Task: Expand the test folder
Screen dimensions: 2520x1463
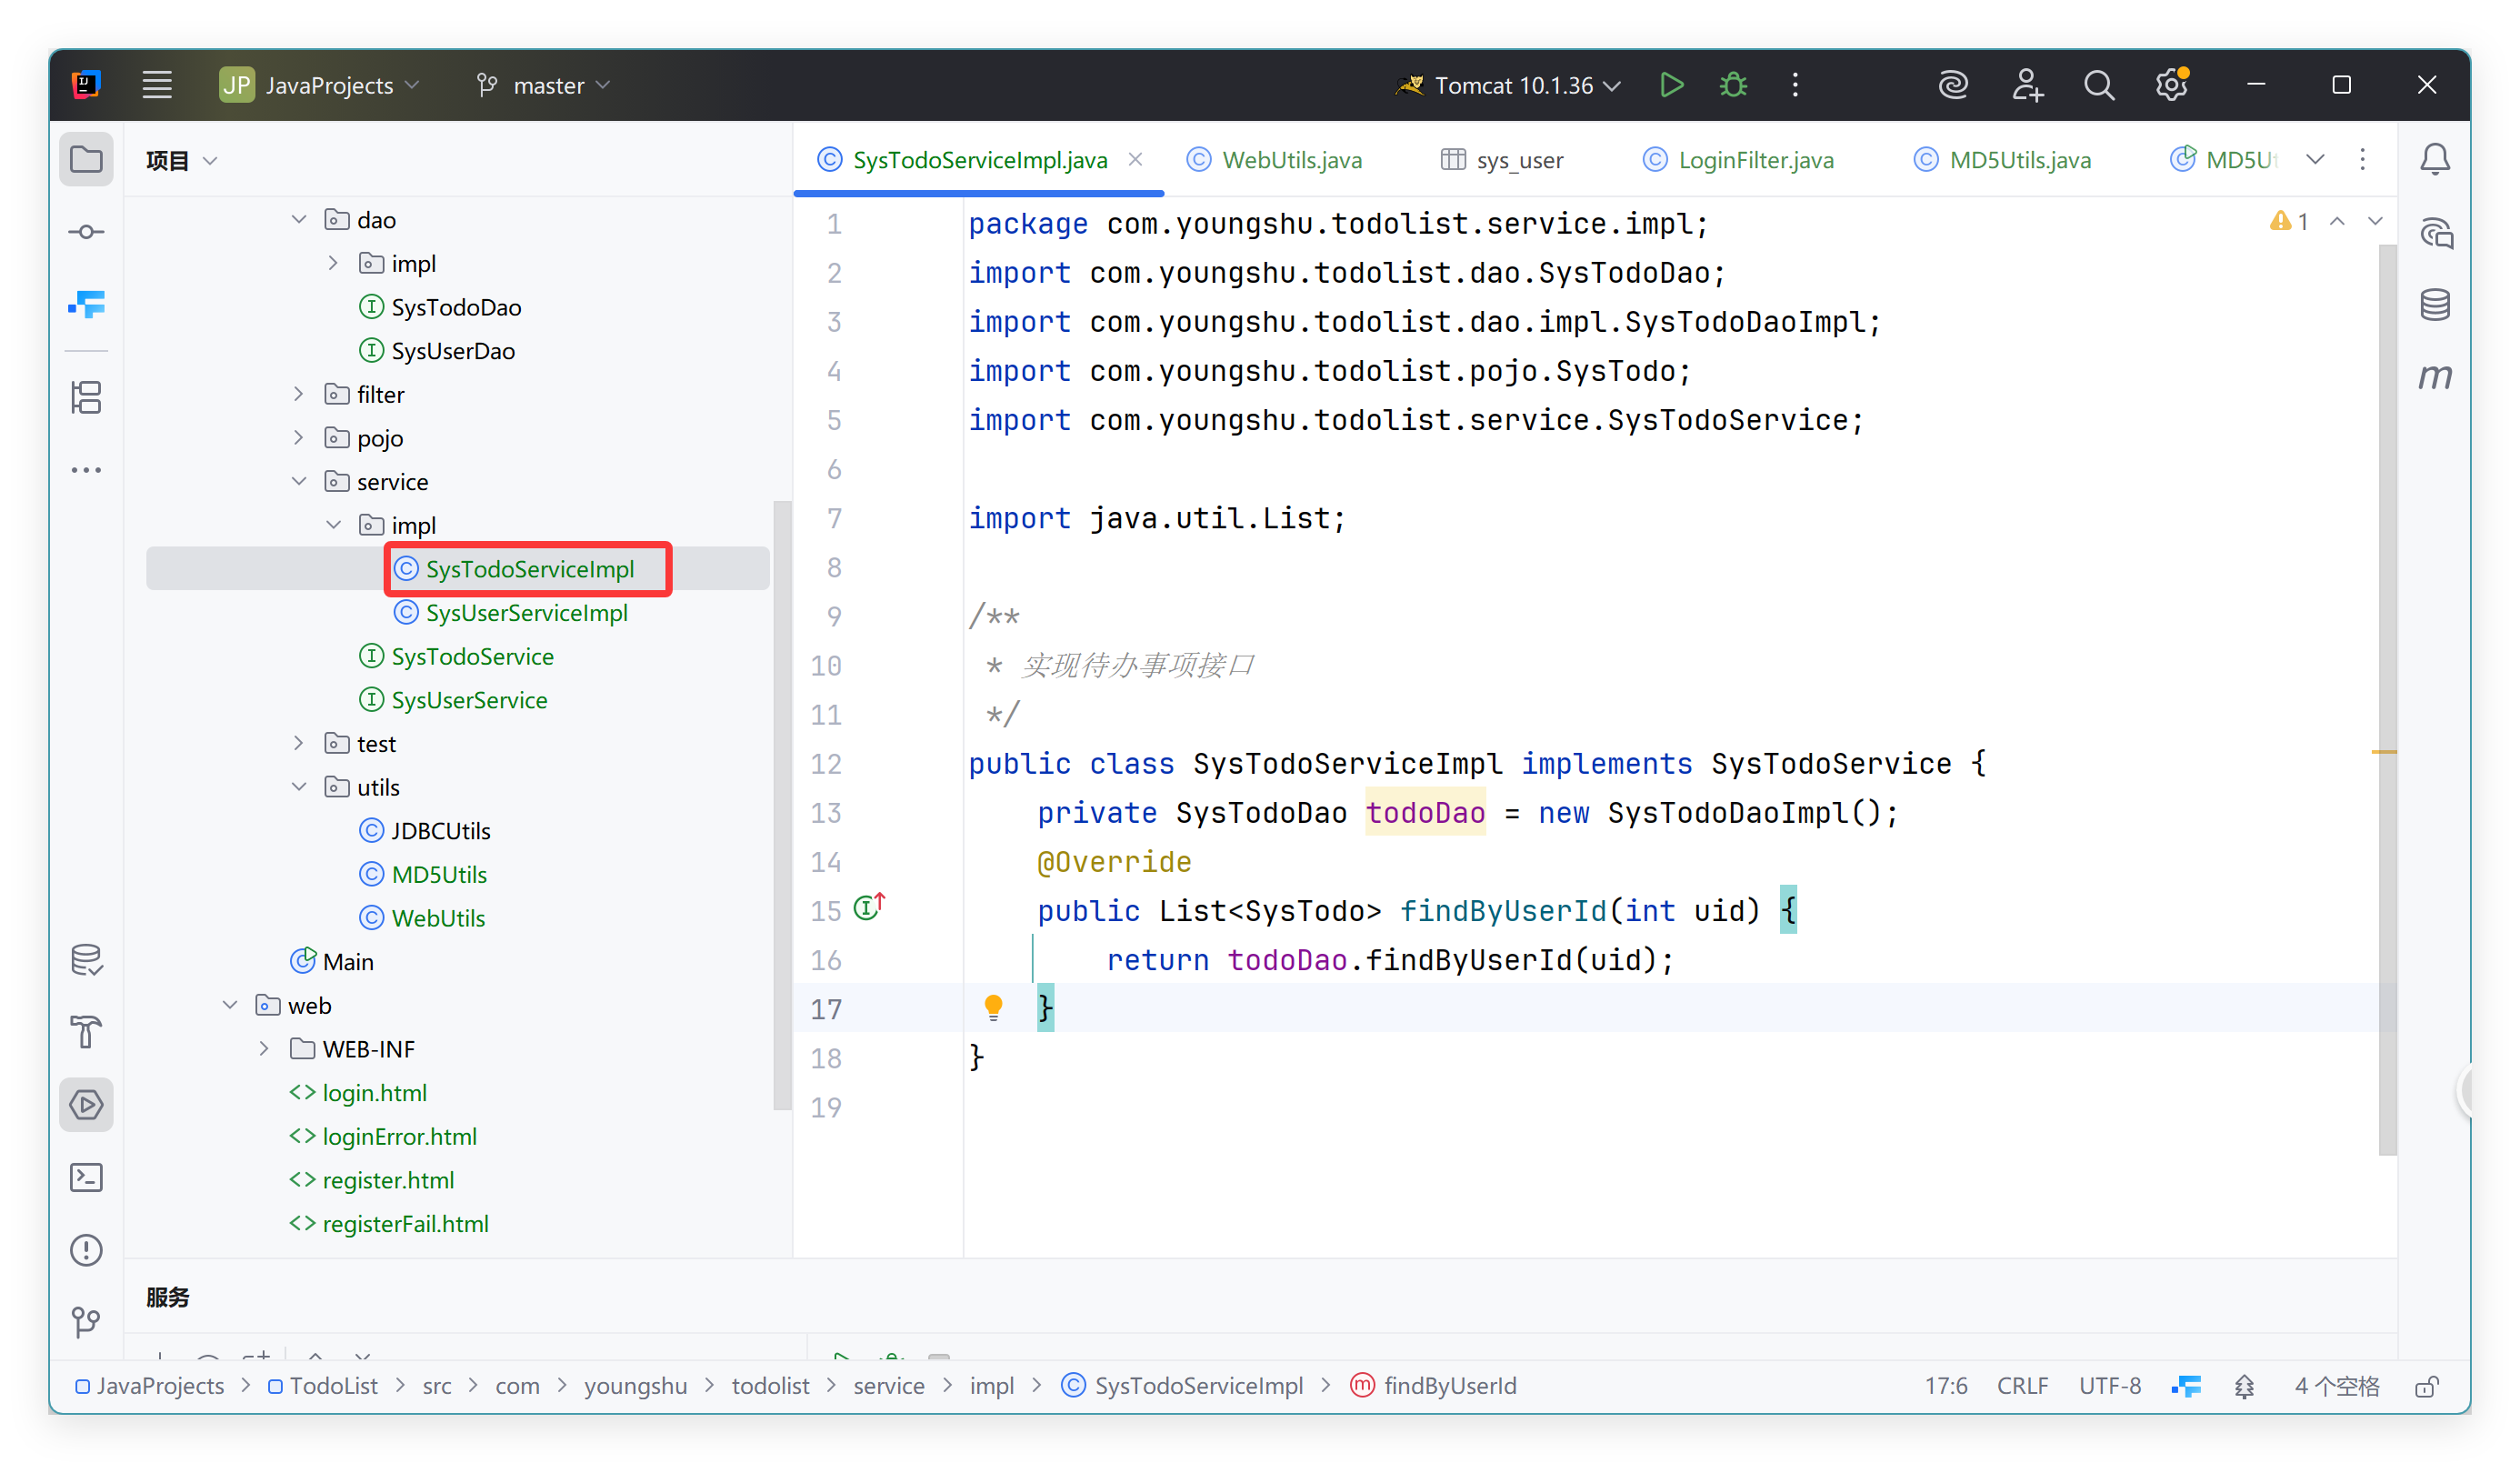Action: [299, 743]
